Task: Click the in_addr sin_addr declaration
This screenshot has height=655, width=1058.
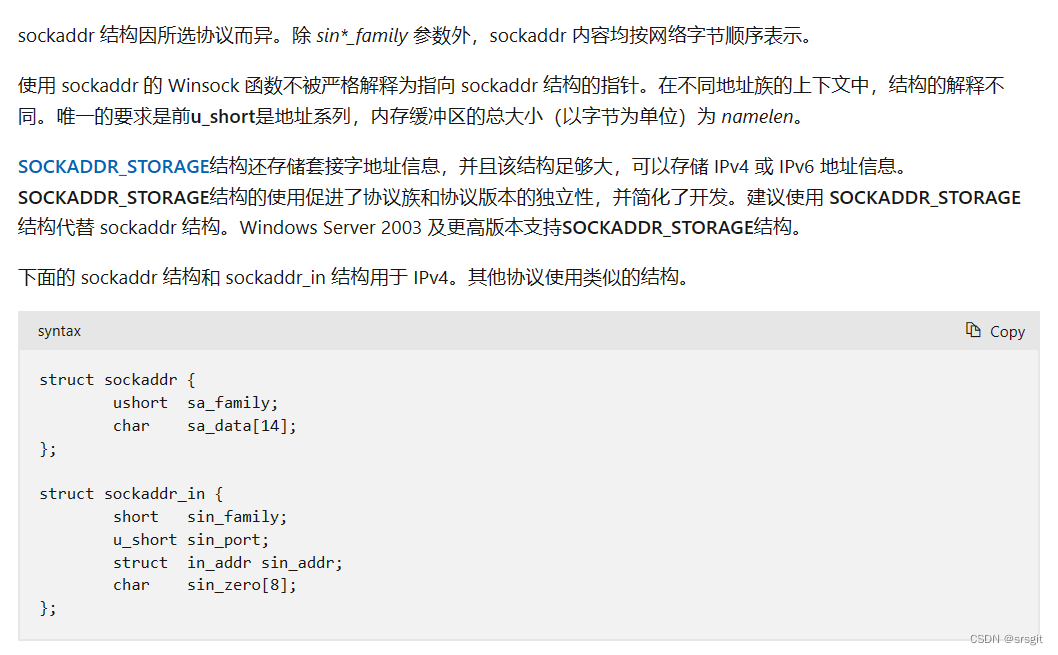Action: tap(265, 562)
